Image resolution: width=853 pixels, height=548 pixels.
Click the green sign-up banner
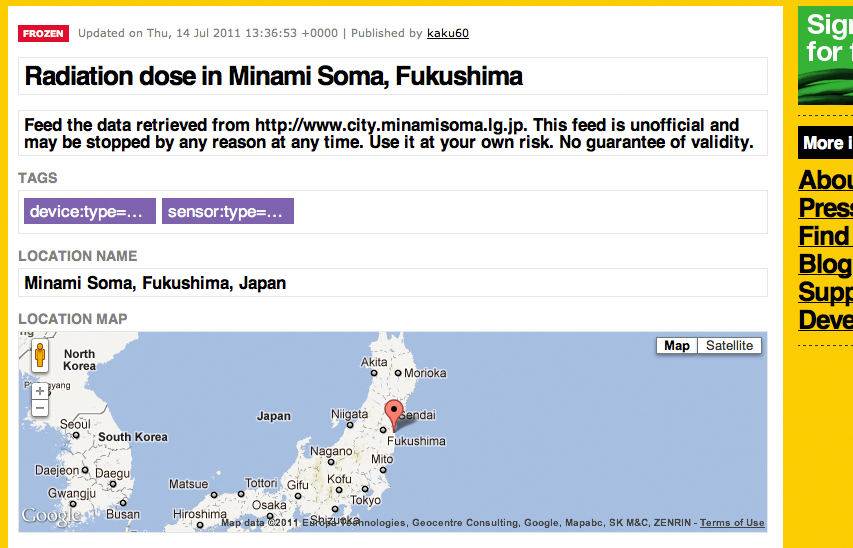pyautogui.click(x=825, y=56)
